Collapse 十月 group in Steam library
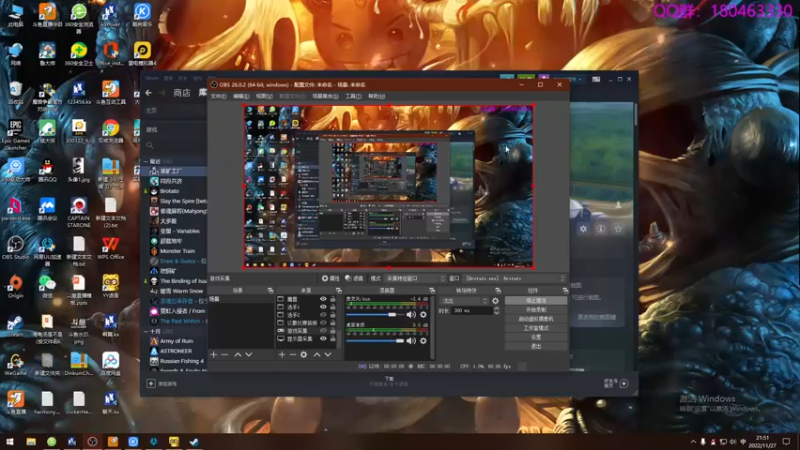 point(146,332)
